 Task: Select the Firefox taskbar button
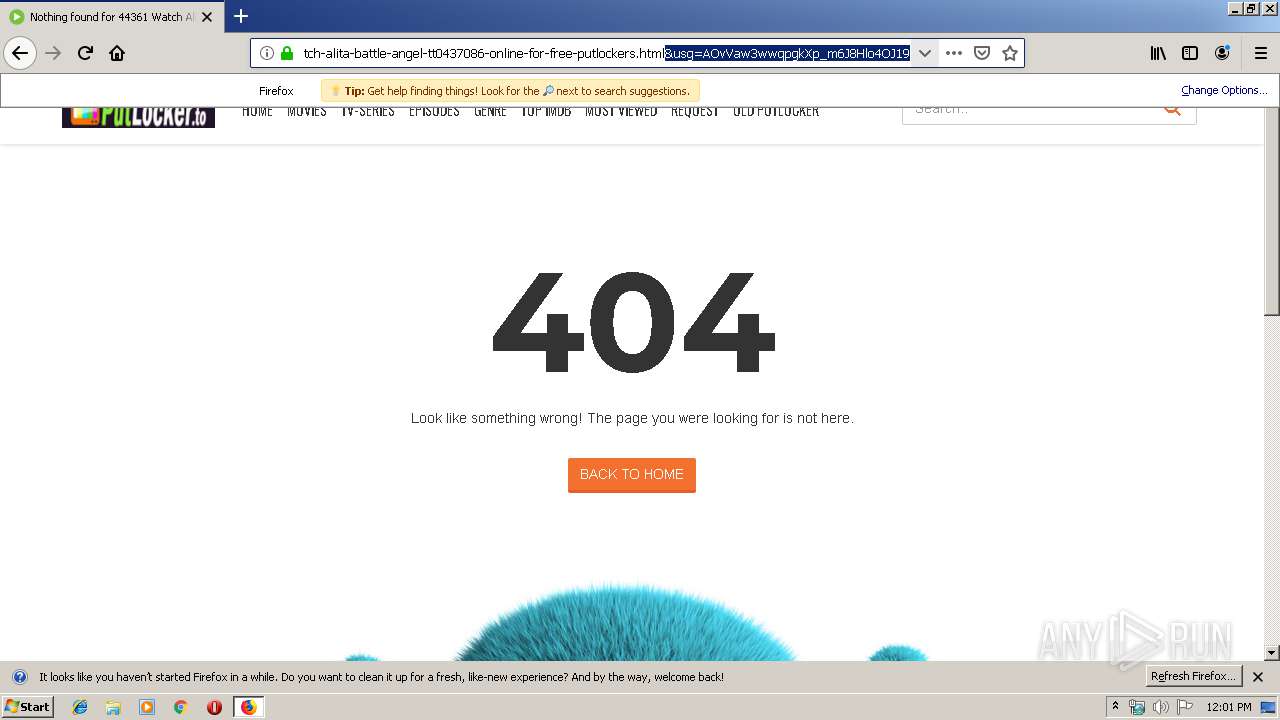point(248,707)
